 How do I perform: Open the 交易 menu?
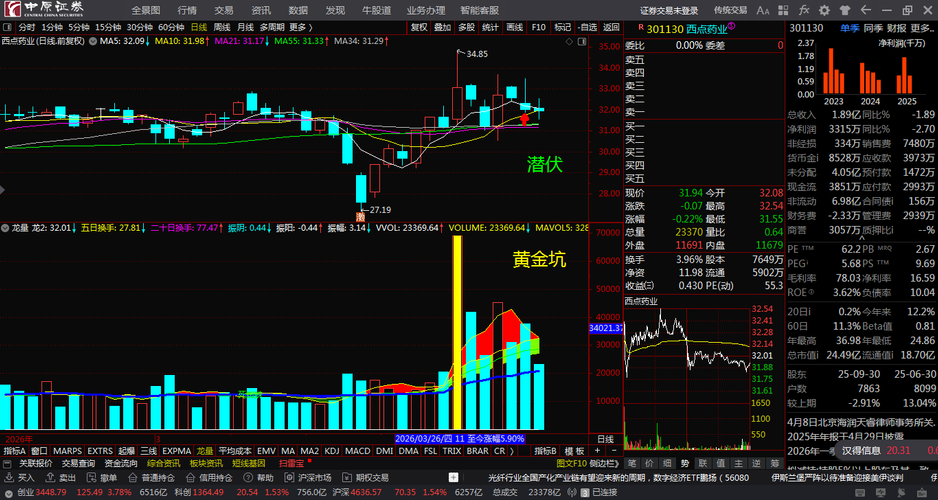pos(224,10)
